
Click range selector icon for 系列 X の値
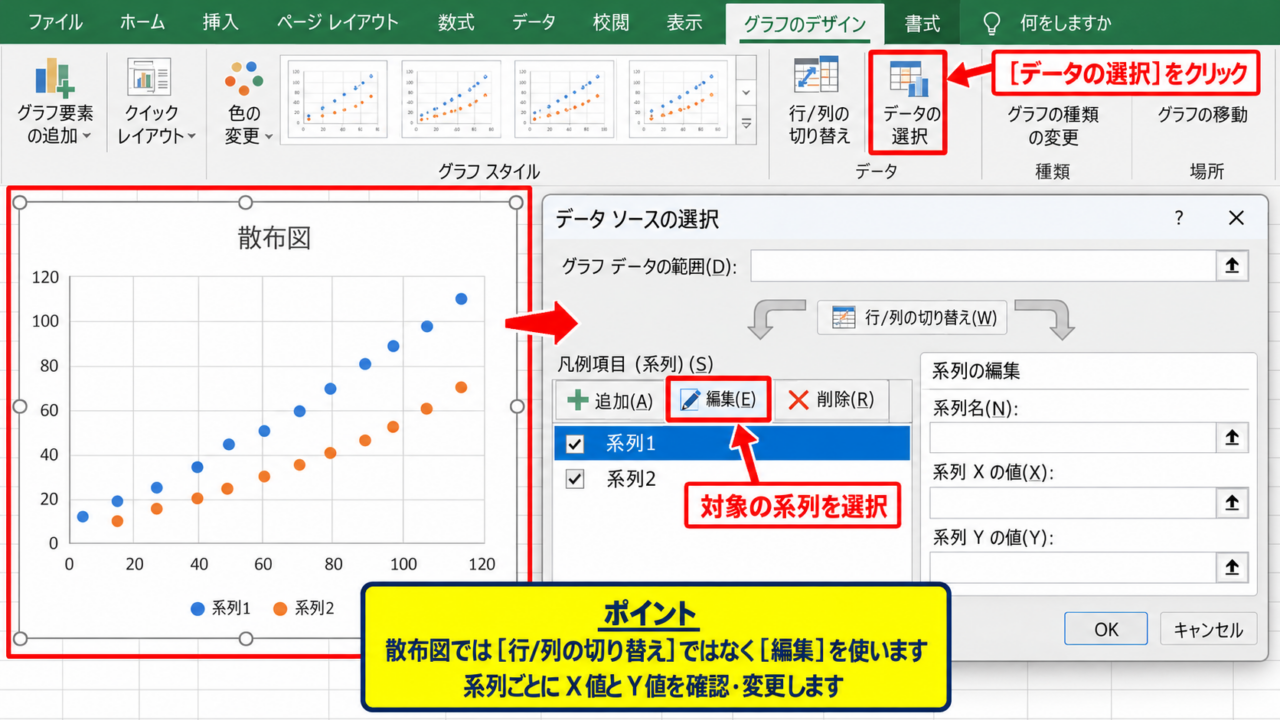pos(1232,503)
